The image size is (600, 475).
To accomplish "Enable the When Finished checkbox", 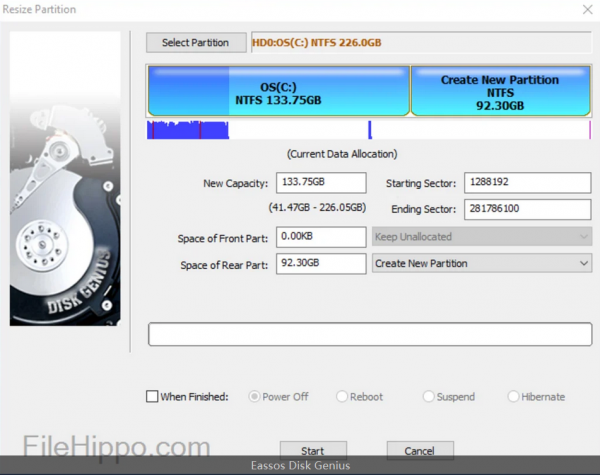I will (x=152, y=397).
